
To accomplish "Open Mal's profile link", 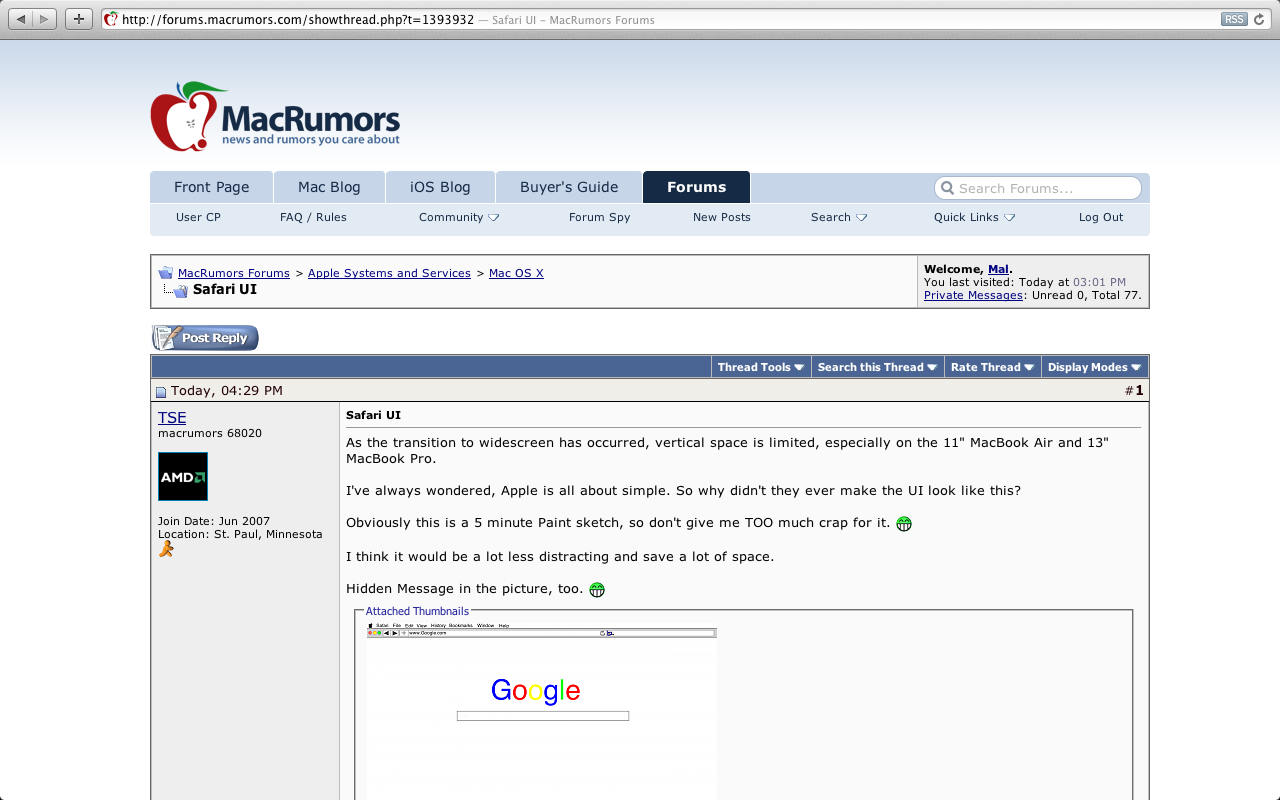I will click(998, 269).
